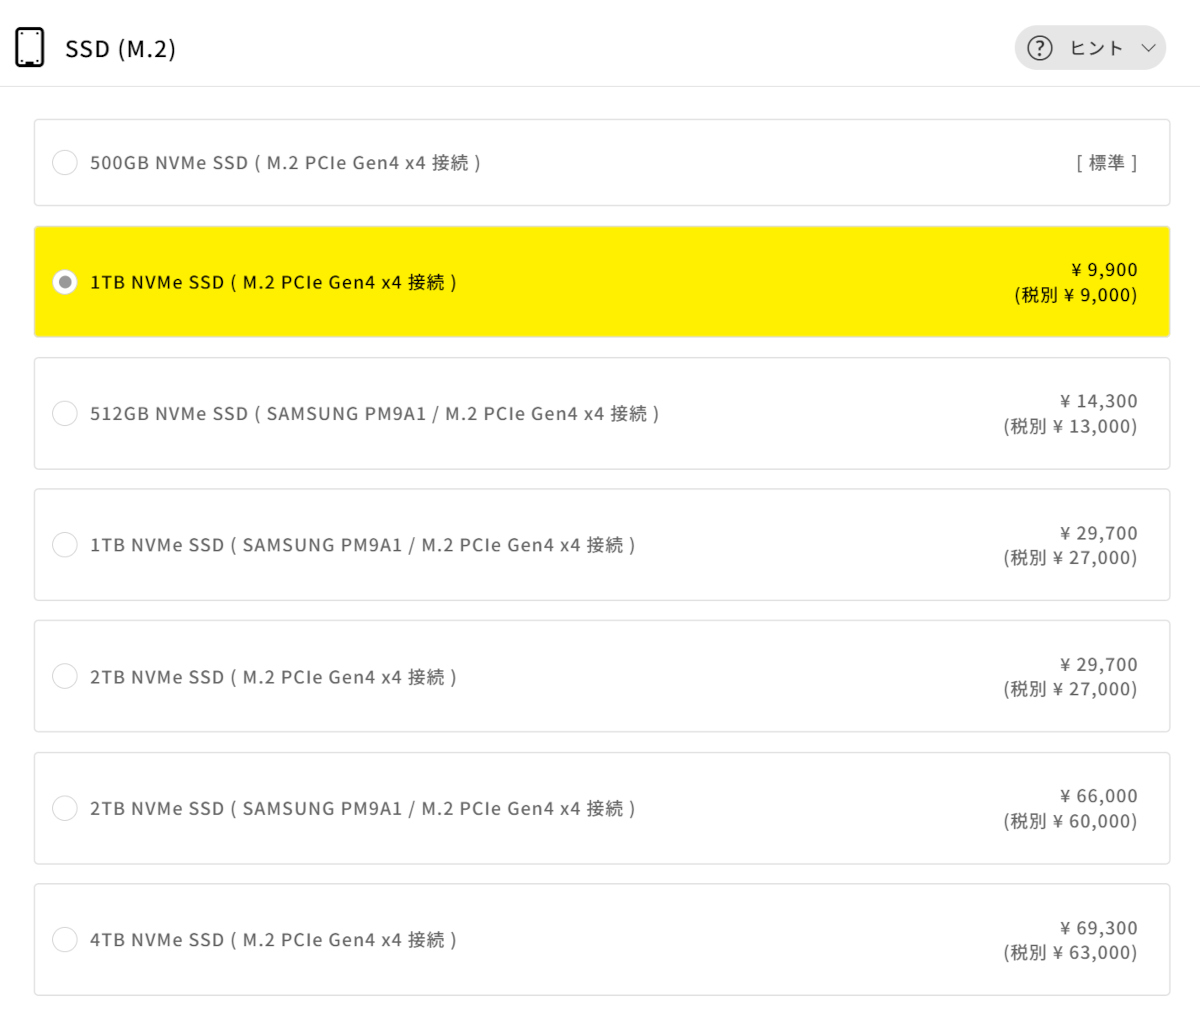The image size is (1200, 1033).
Task: Pick the 2TB NVMe SSD Gen4 radio
Action: click(x=65, y=676)
